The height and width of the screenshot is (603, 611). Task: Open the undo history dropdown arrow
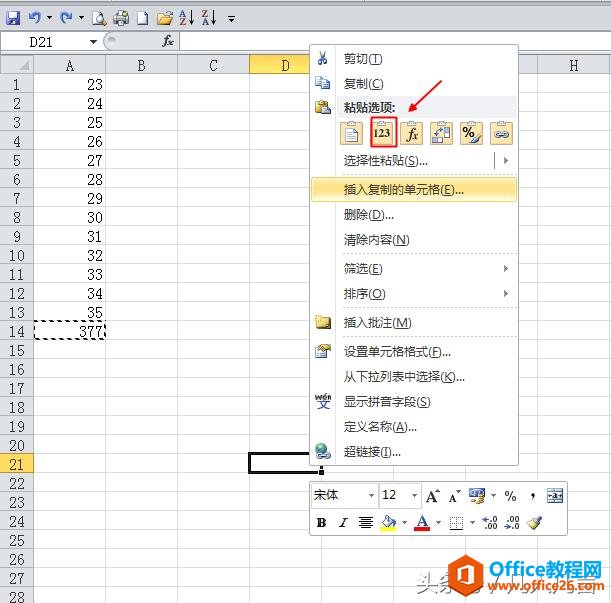point(49,18)
